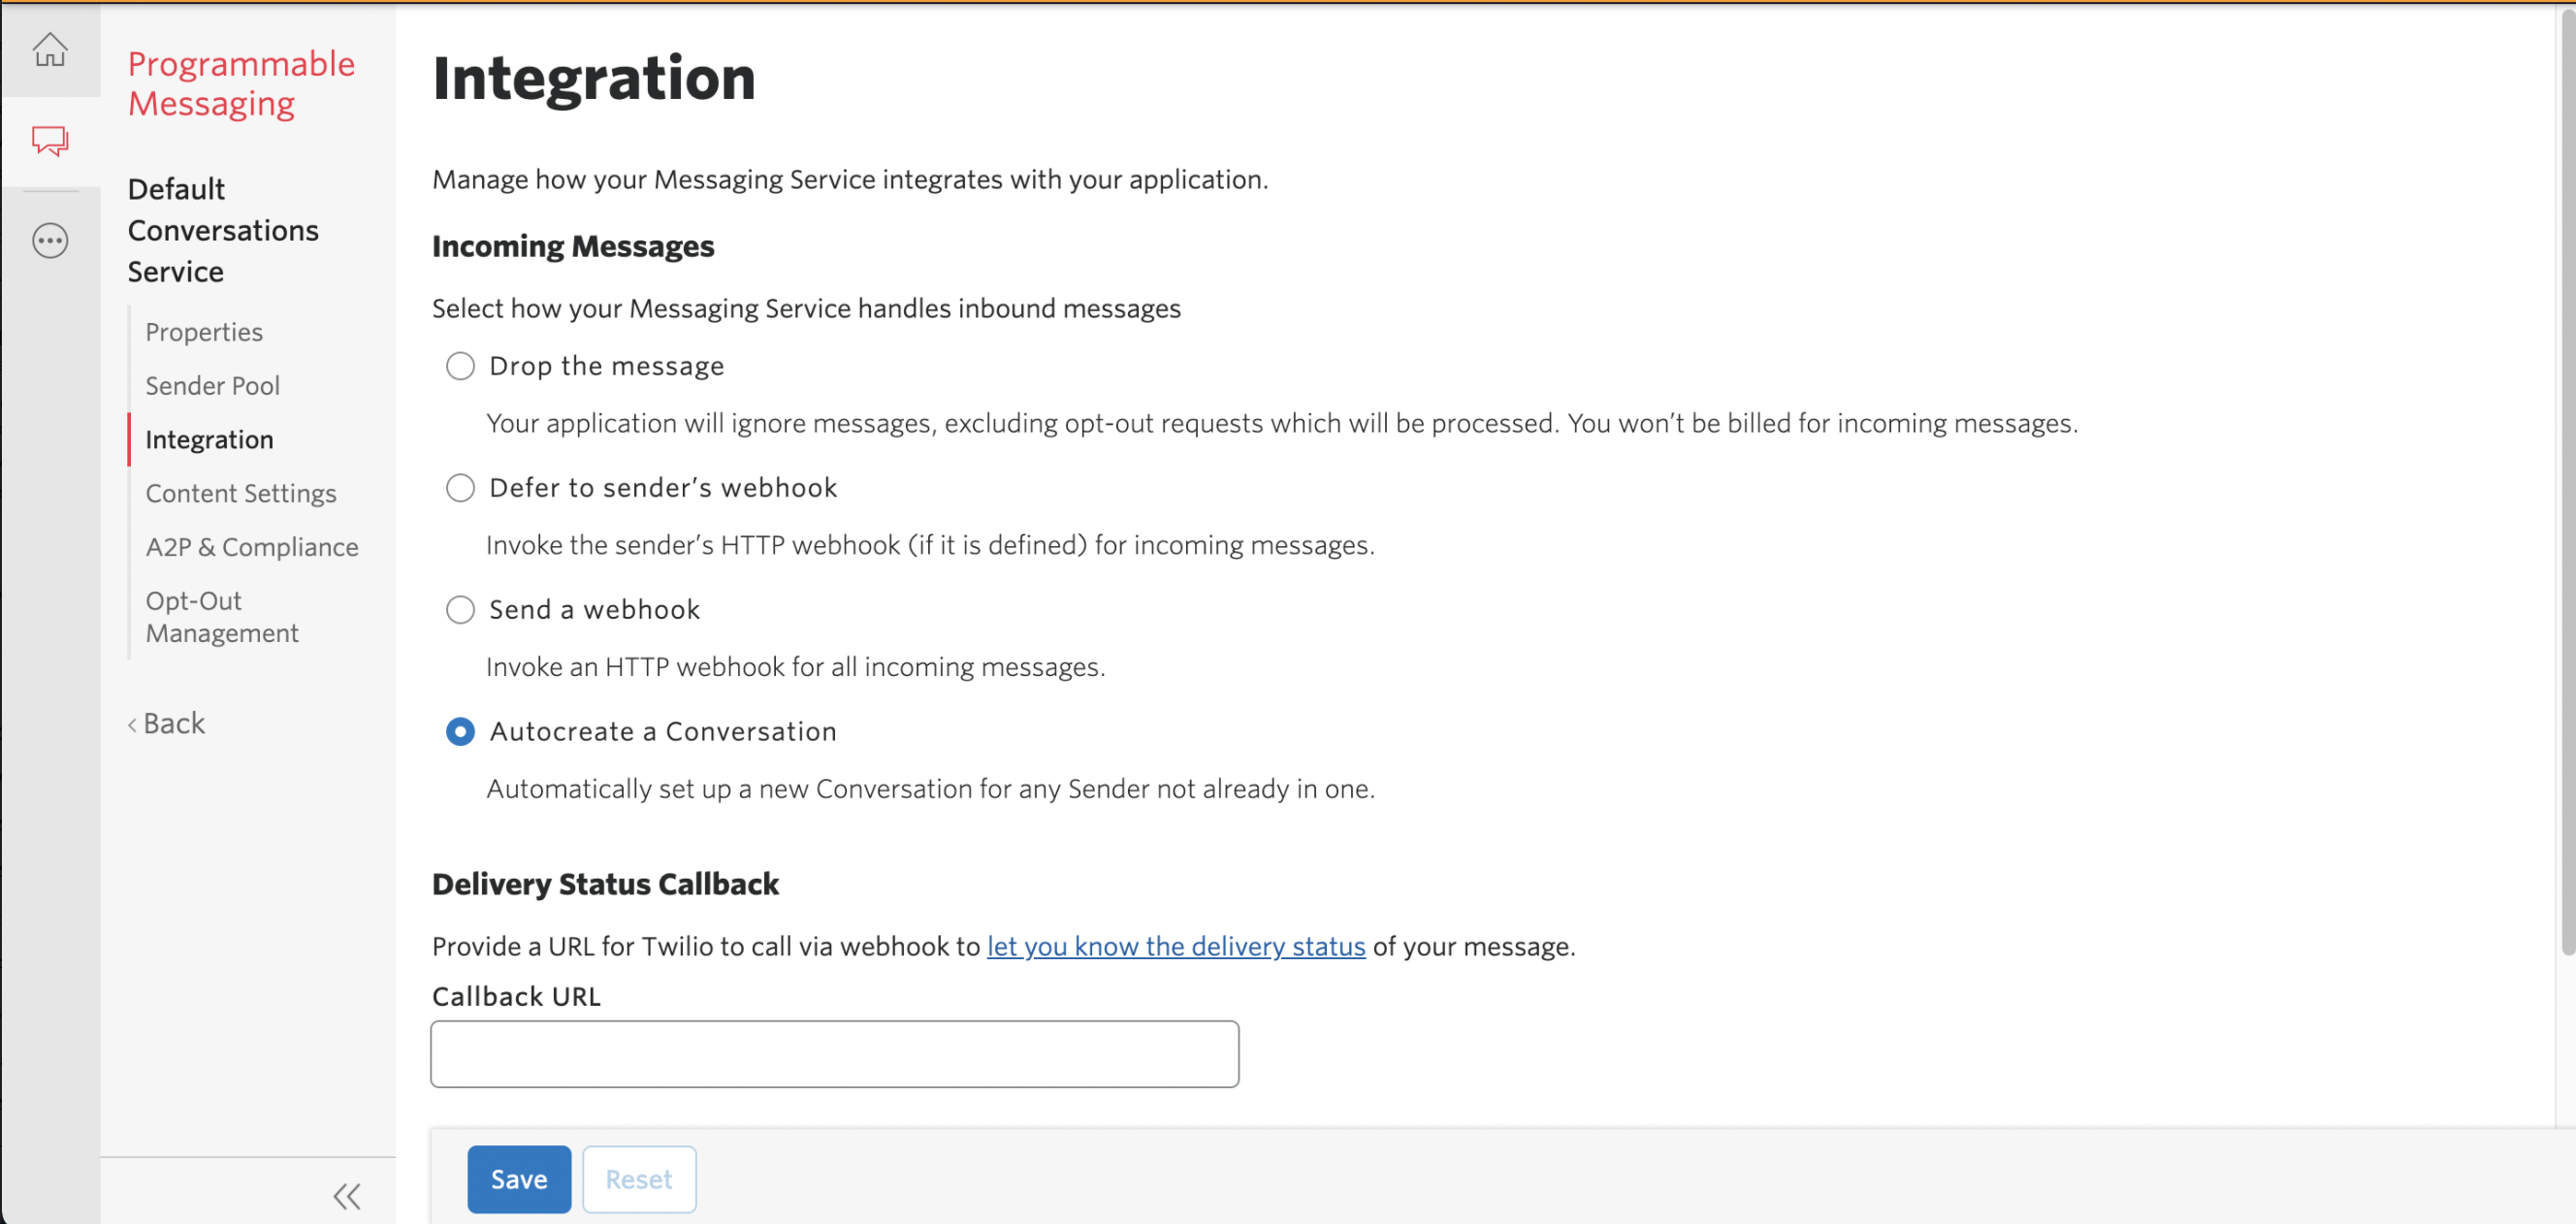Select the Messaging chat bubble icon

(x=50, y=141)
